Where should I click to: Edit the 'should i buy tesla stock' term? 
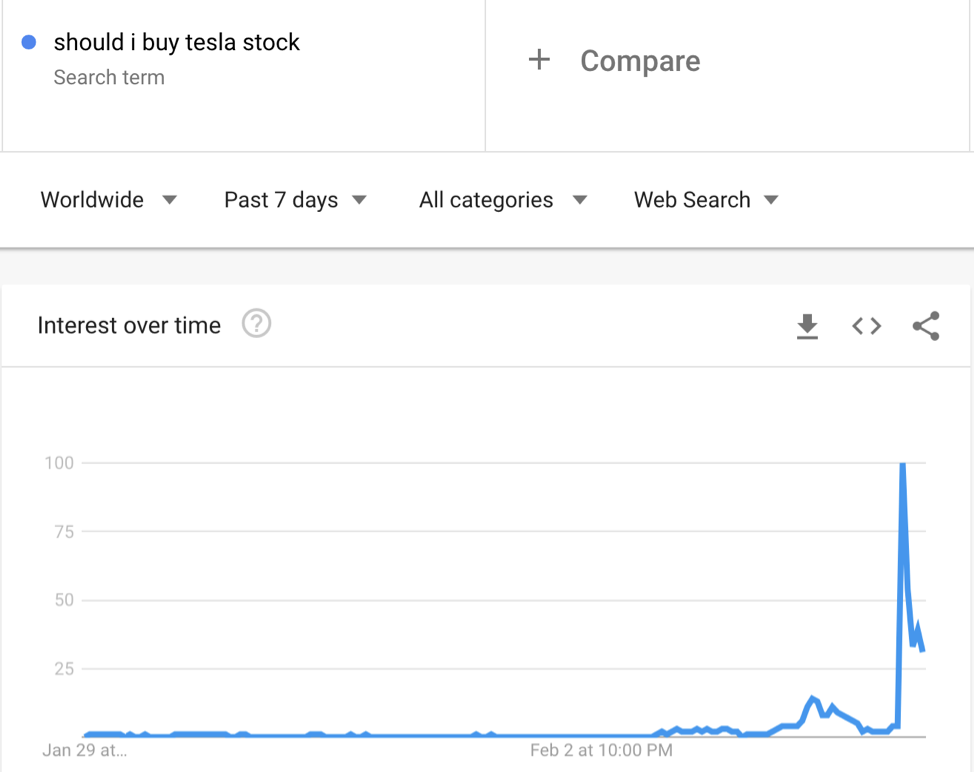(176, 42)
